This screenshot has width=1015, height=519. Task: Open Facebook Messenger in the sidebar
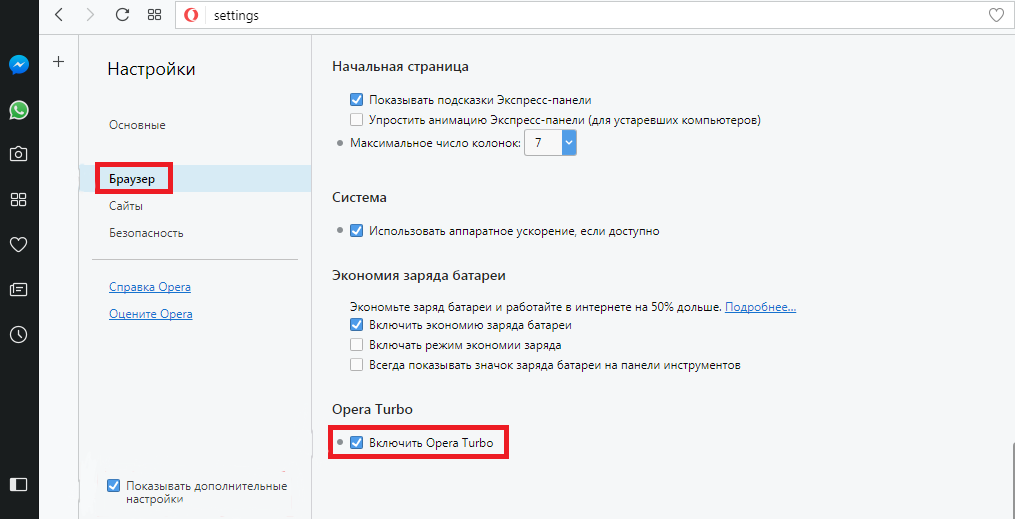(18, 65)
